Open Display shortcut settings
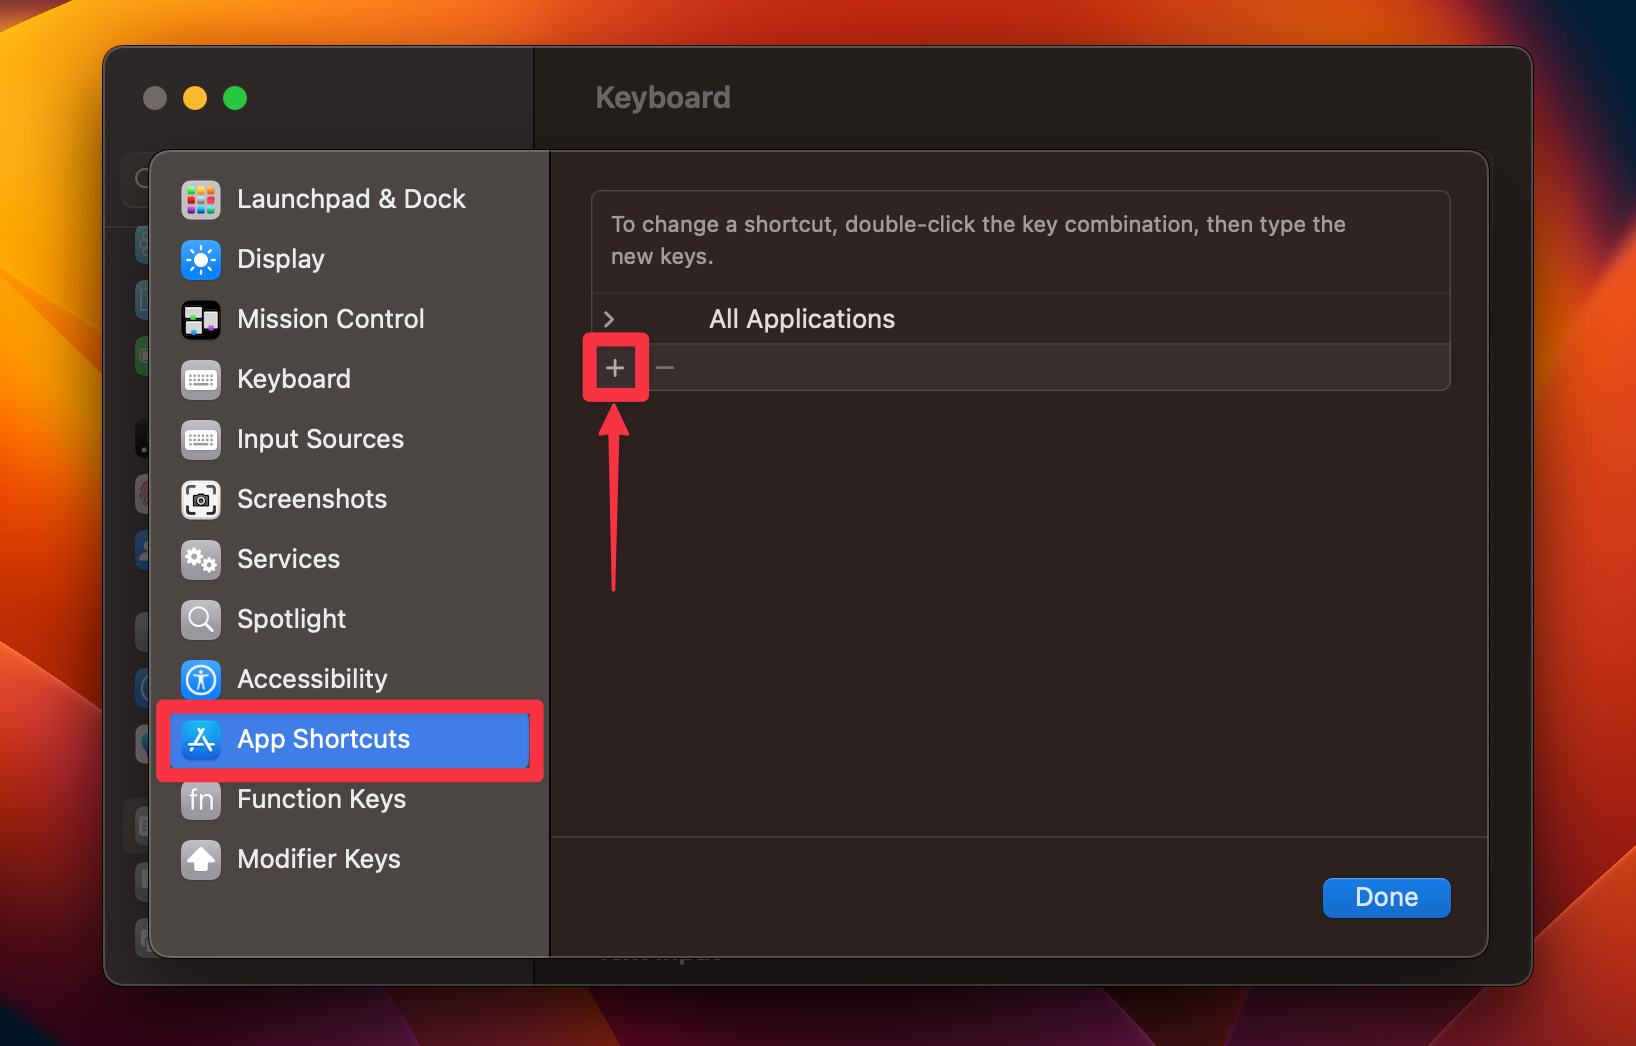This screenshot has height=1046, width=1636. 280,259
